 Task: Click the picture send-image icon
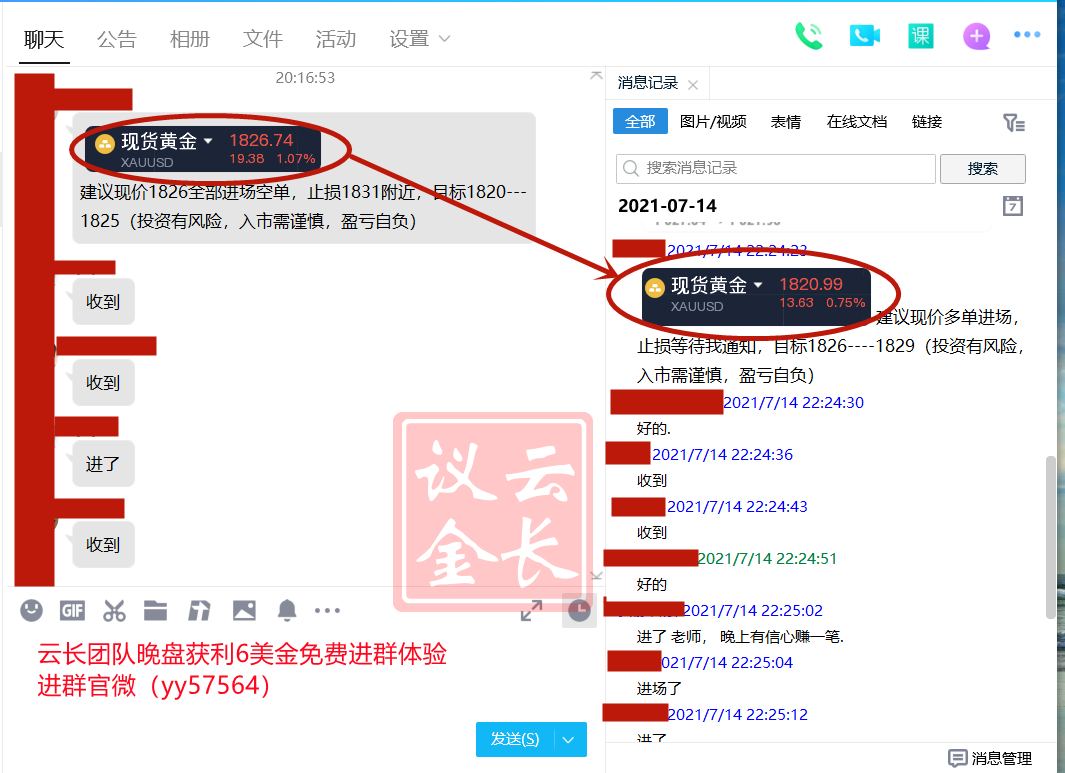click(244, 611)
